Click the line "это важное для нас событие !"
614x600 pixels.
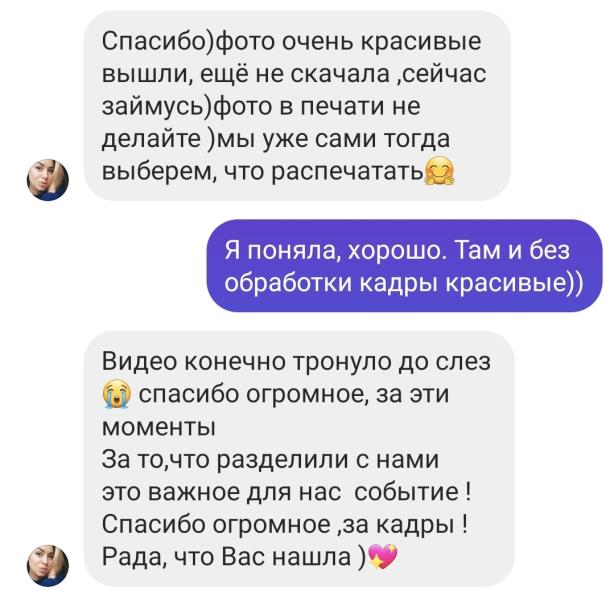coord(286,492)
